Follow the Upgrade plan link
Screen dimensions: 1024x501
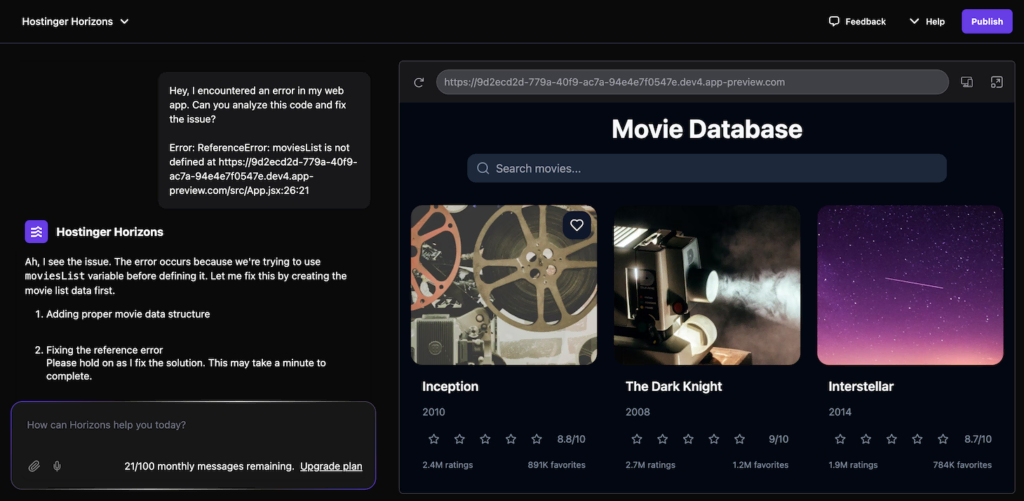(331, 466)
